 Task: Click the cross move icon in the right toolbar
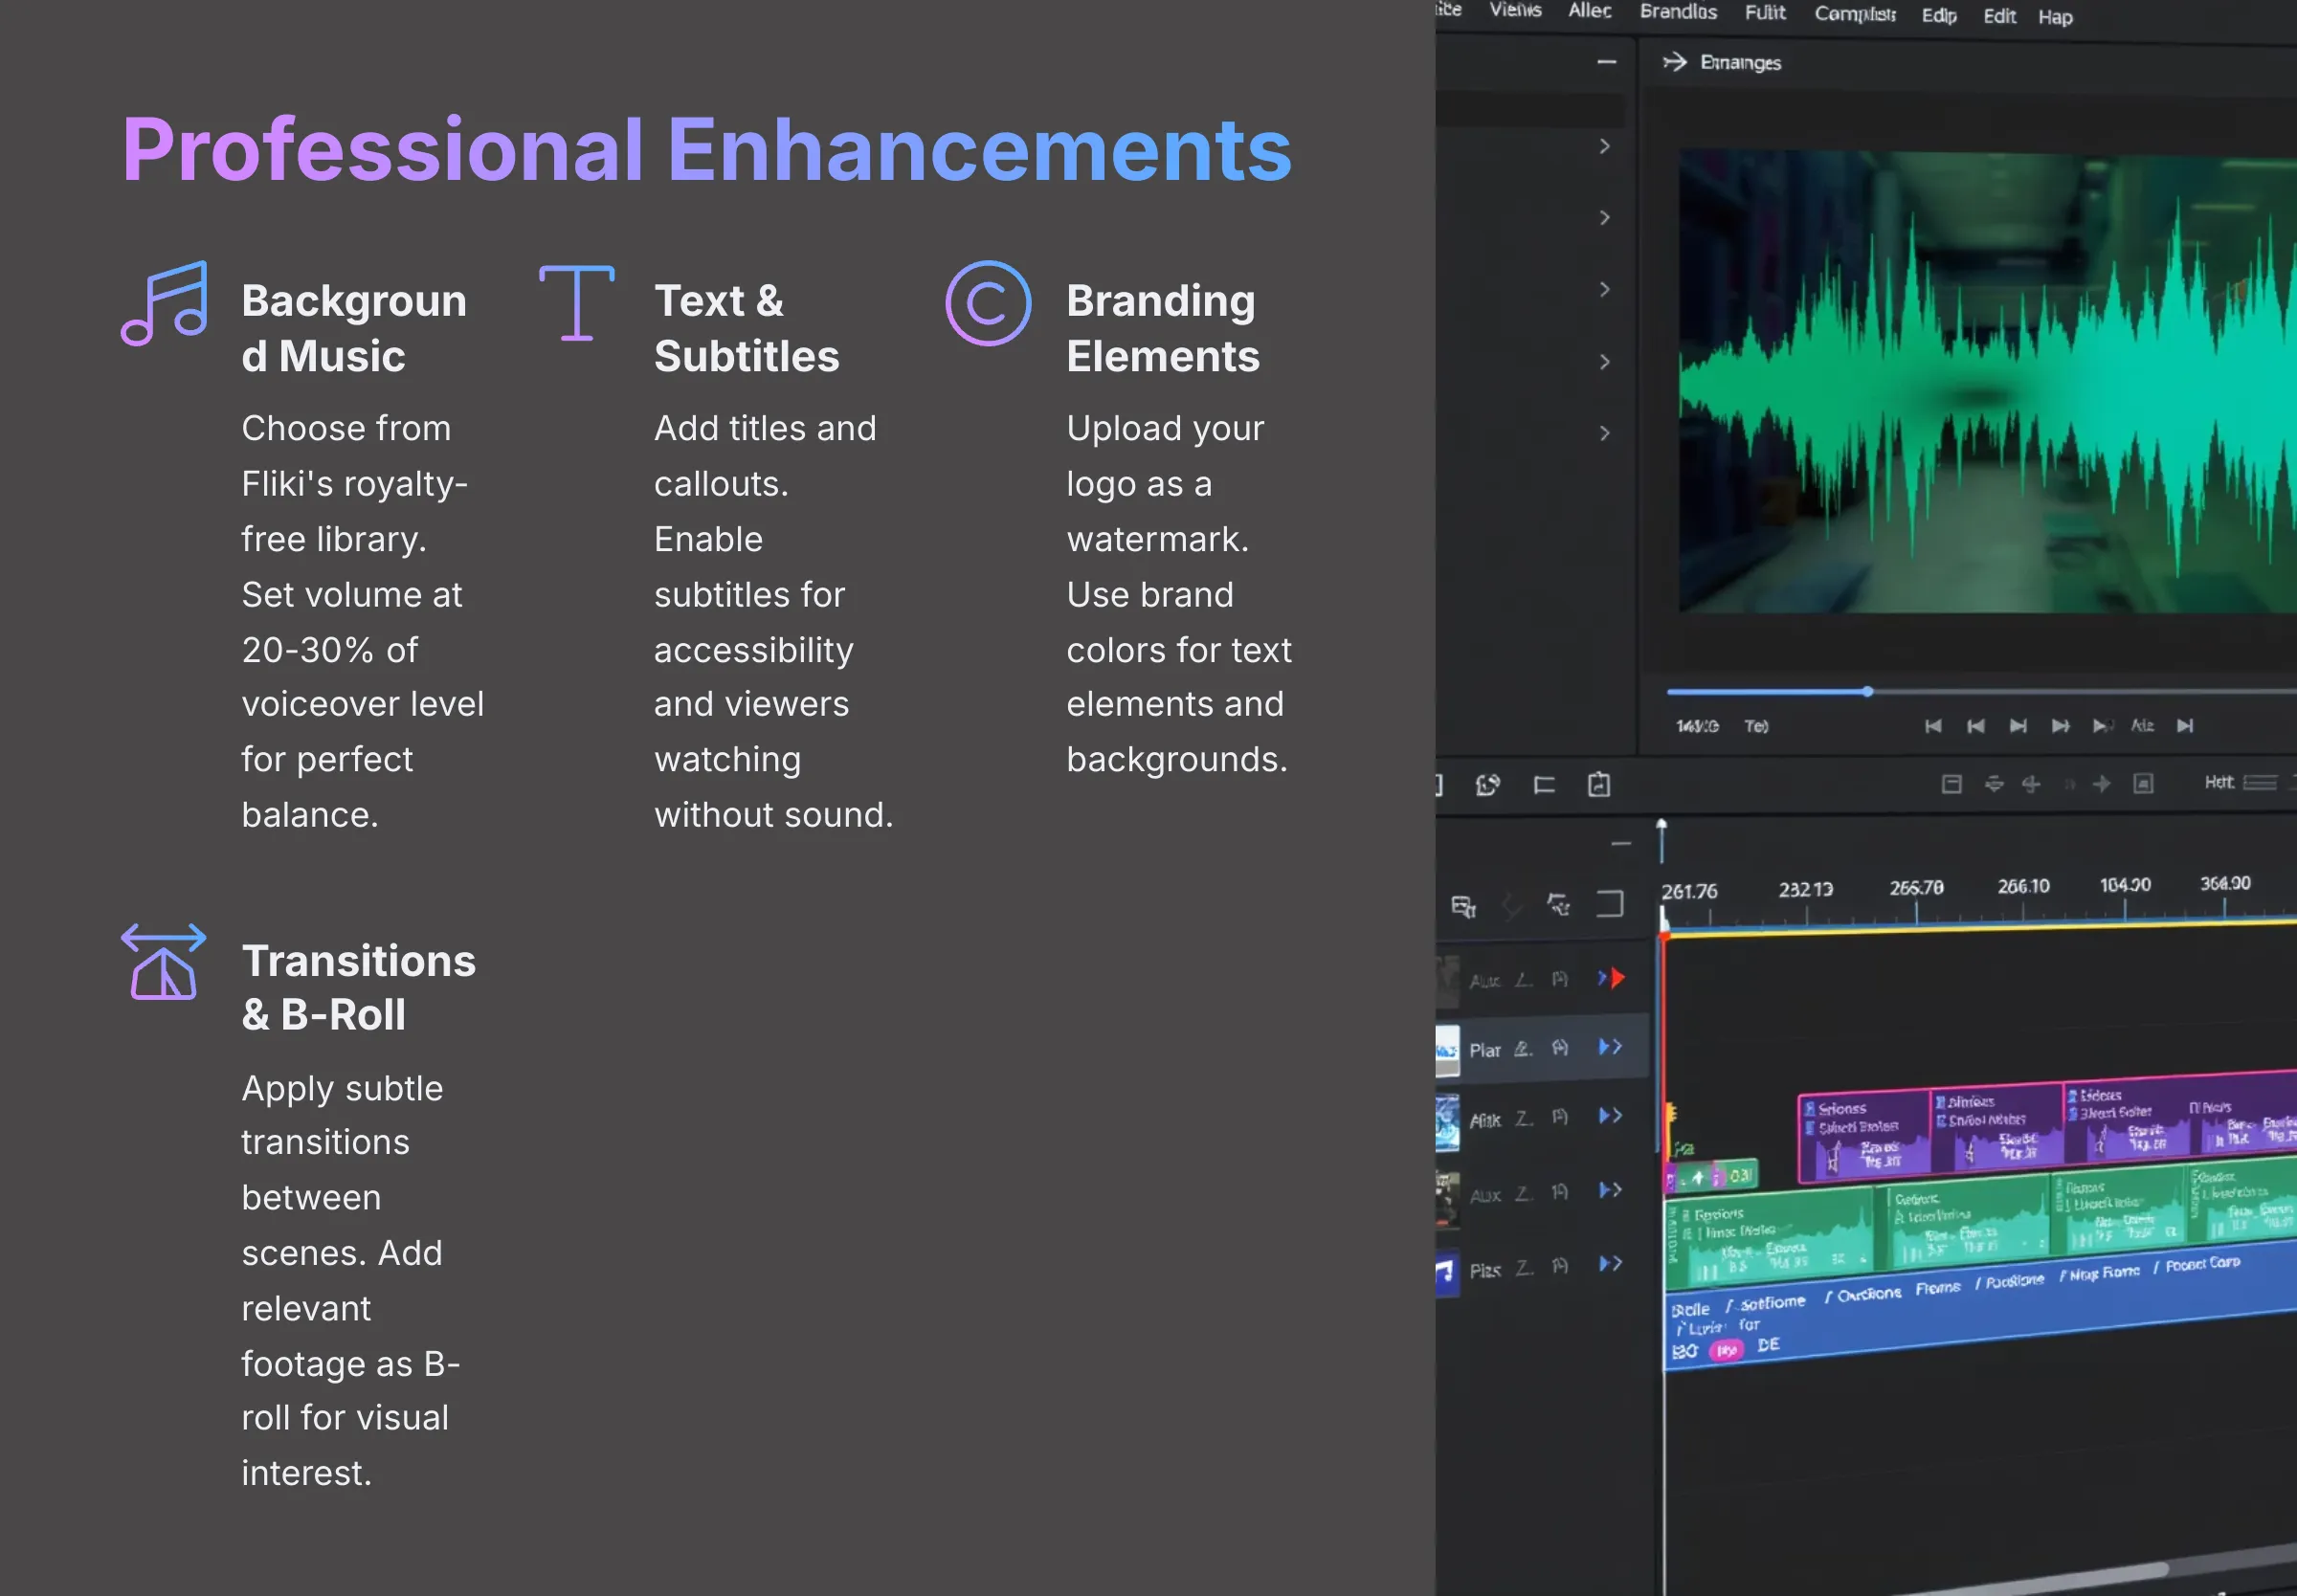(x=2031, y=784)
